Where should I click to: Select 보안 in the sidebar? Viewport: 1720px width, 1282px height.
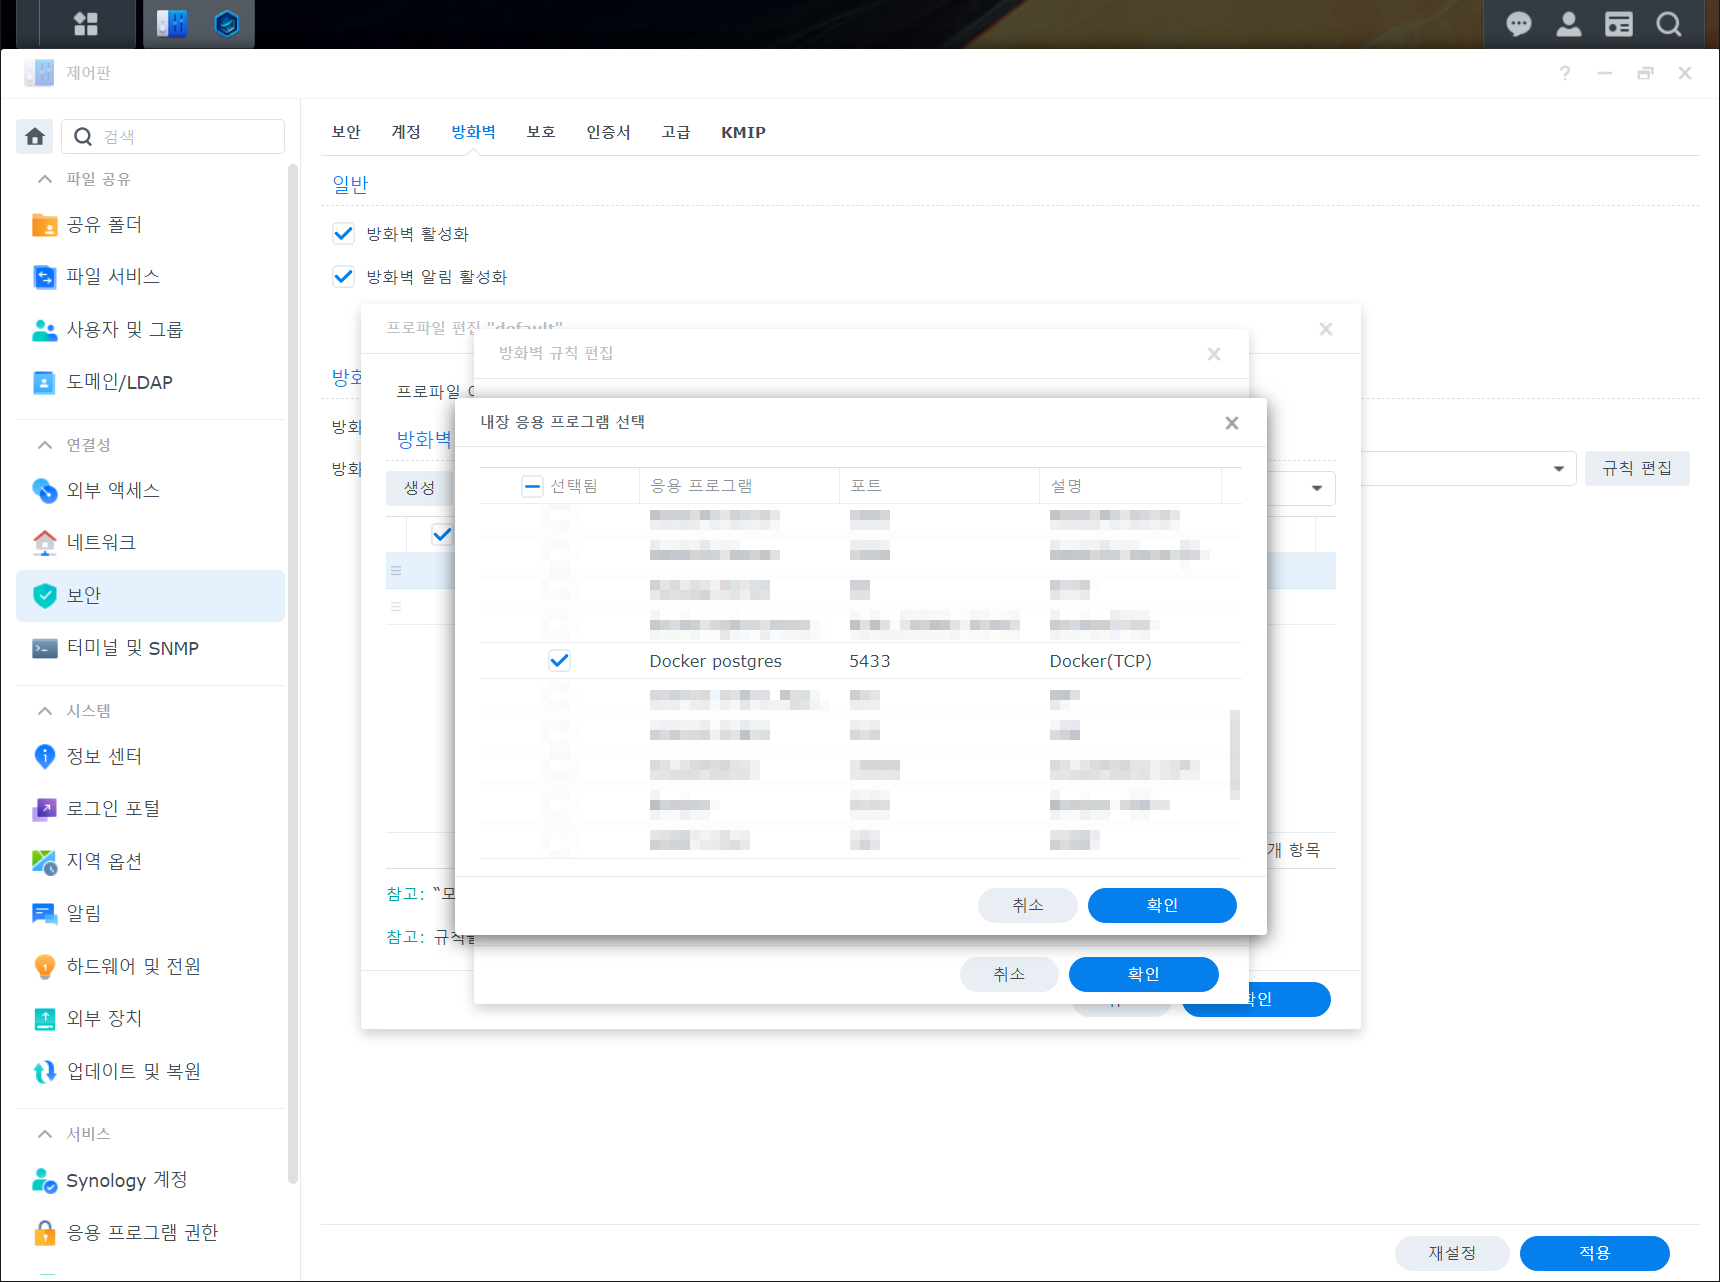click(x=150, y=596)
